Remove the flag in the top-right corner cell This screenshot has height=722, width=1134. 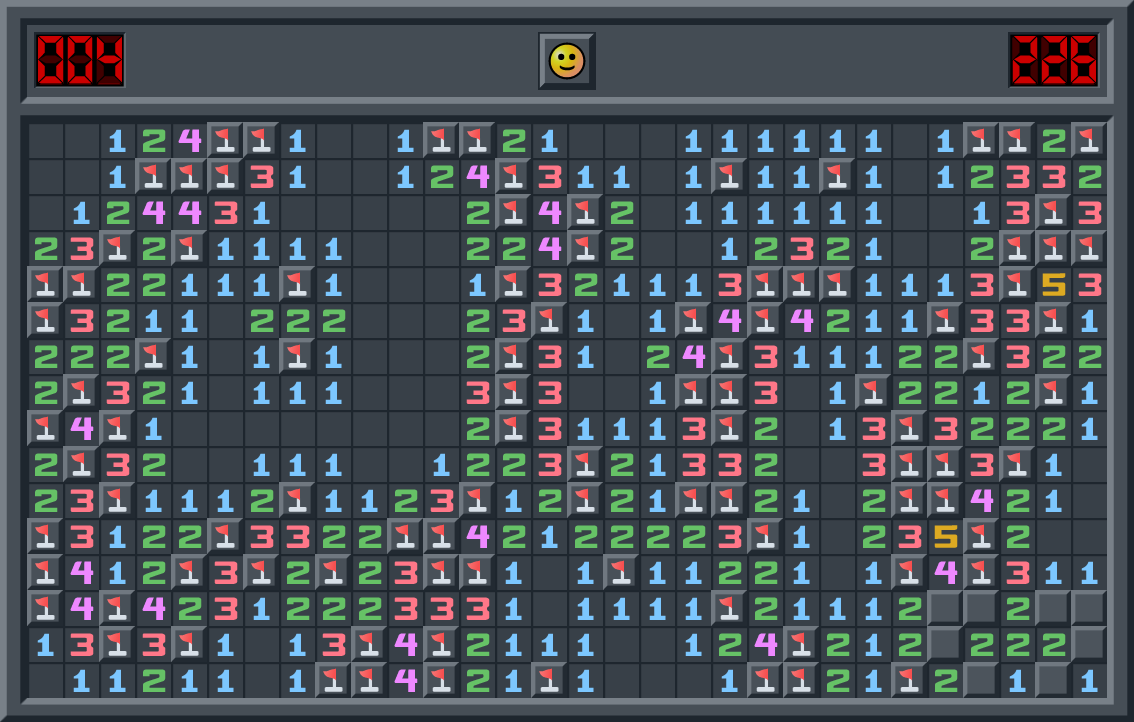point(1089,141)
